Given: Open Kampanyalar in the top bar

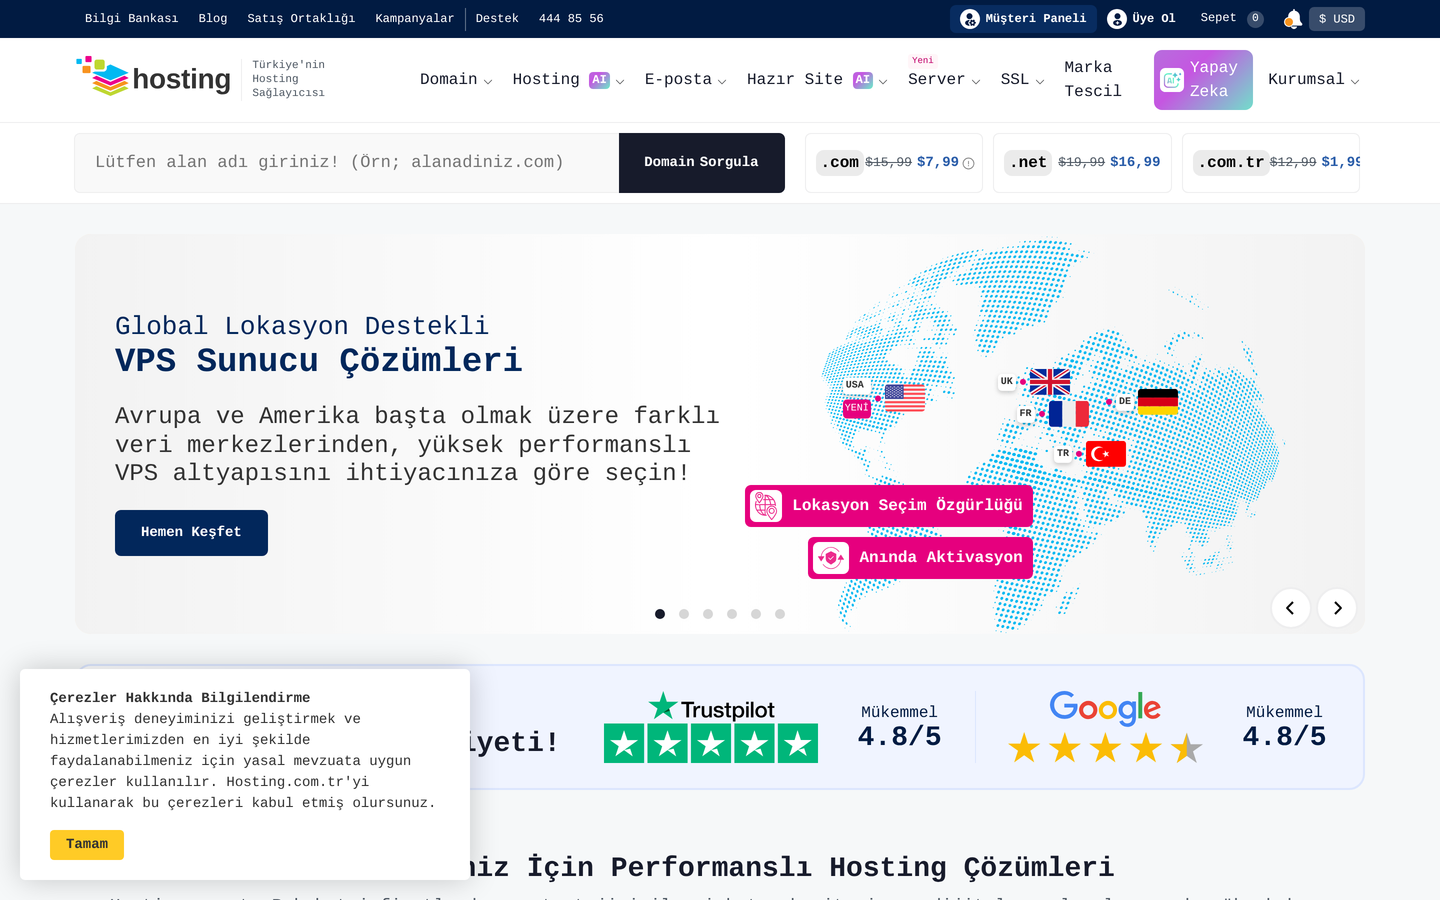Looking at the screenshot, I should click(414, 18).
